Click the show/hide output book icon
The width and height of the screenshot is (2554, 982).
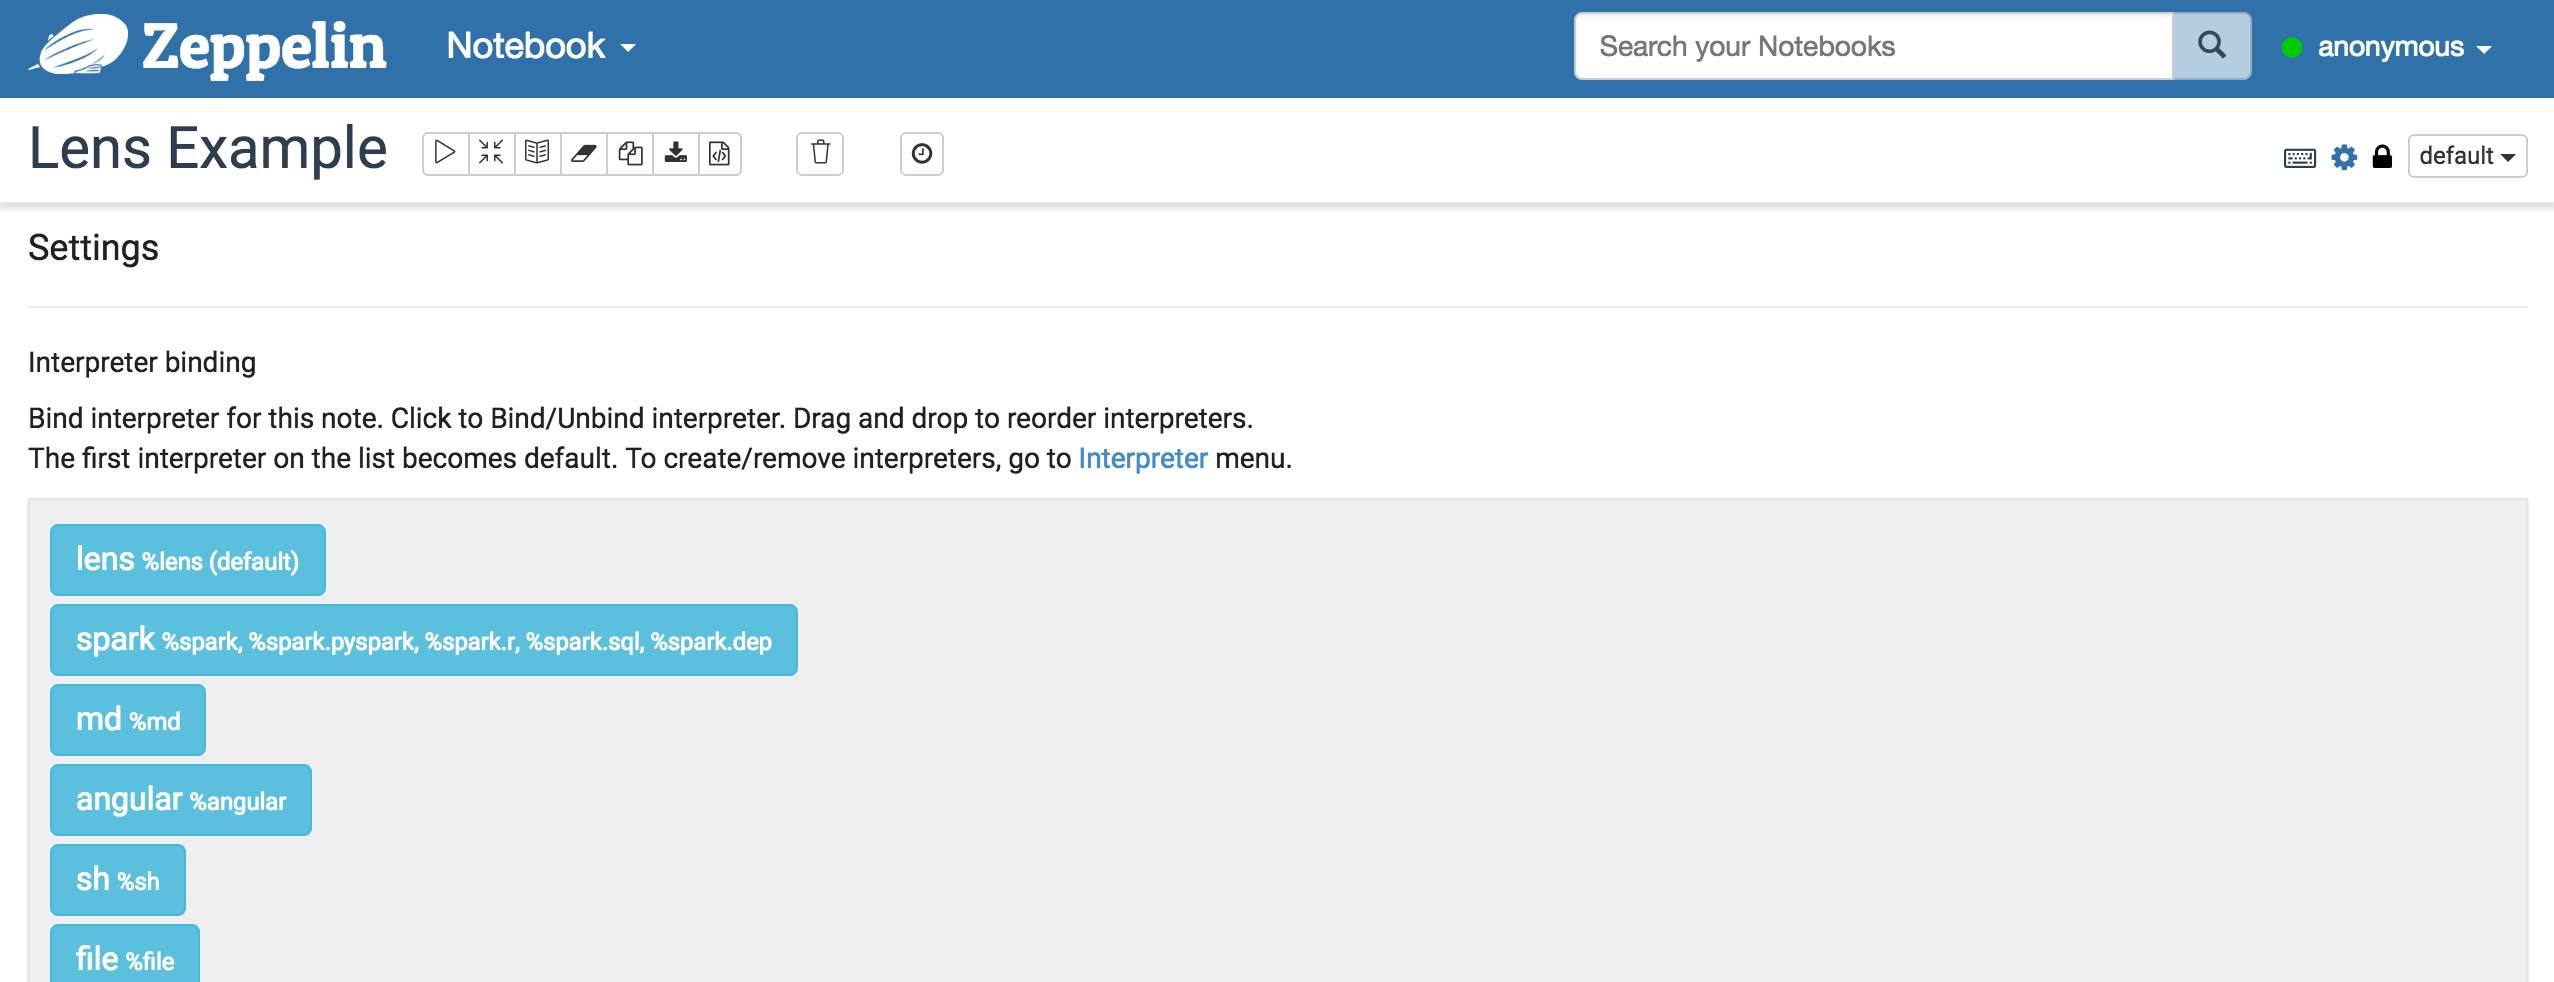(x=537, y=153)
